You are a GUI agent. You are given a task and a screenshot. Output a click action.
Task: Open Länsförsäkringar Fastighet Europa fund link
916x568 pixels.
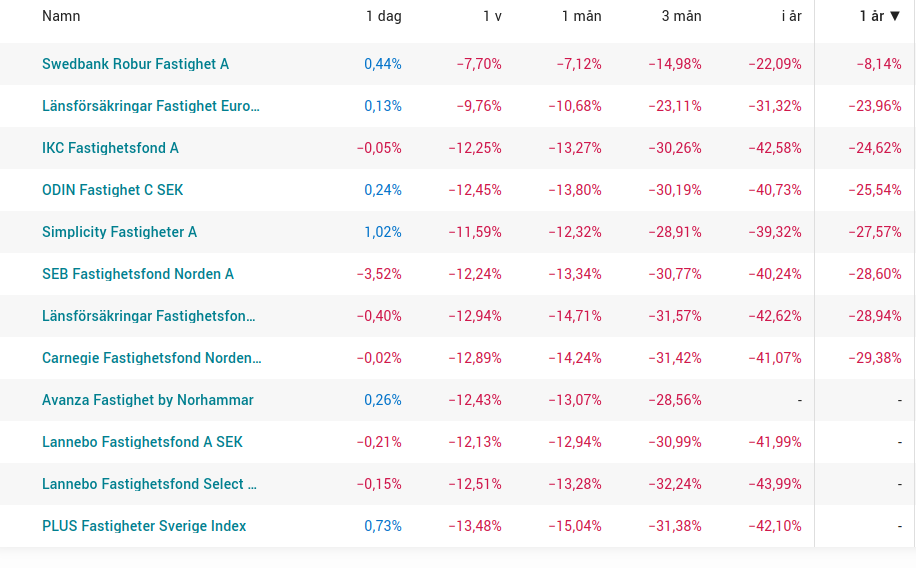(x=151, y=106)
